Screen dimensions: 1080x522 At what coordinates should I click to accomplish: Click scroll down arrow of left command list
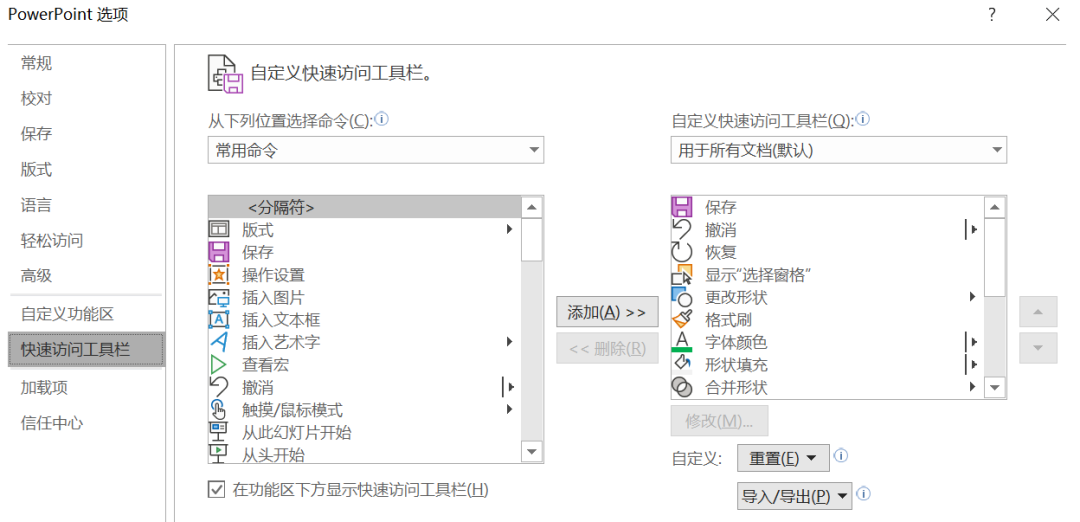point(532,451)
